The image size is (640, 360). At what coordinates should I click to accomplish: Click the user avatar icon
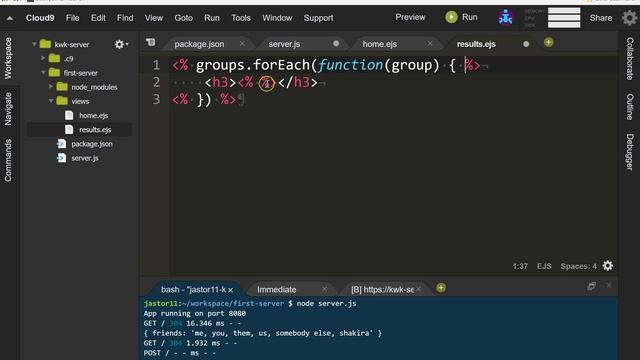505,18
